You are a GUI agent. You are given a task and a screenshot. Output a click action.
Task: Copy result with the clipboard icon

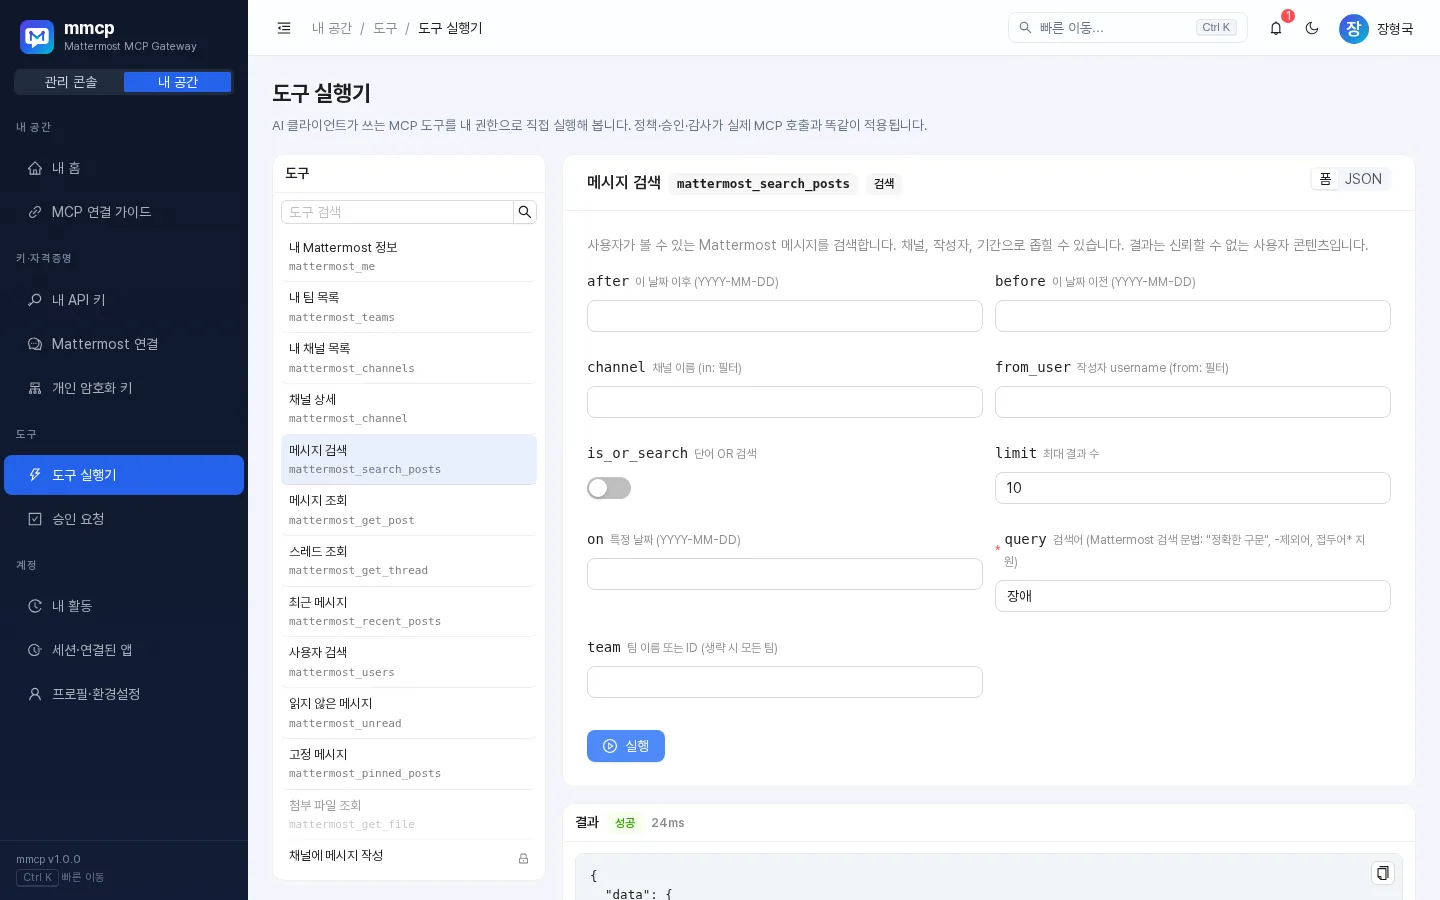(x=1382, y=873)
